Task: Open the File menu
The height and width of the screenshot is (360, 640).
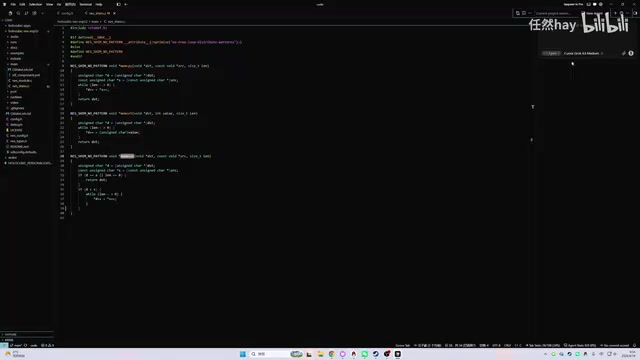Action: pyautogui.click(x=13, y=4)
